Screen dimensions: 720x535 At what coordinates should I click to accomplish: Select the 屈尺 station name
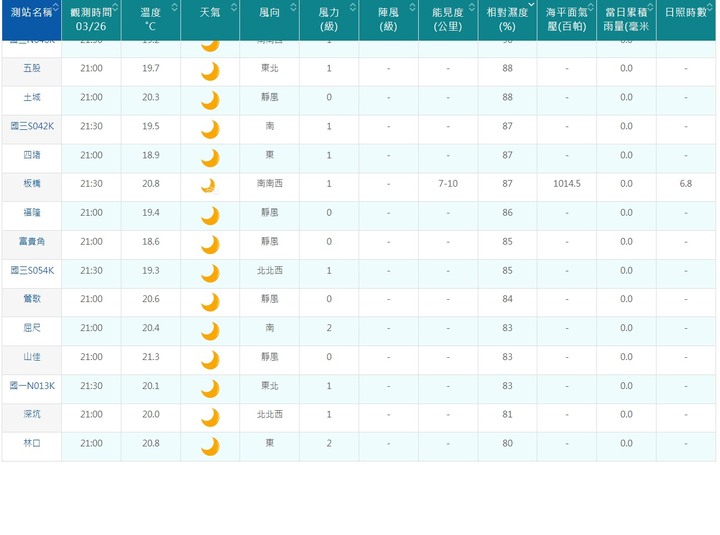[32, 327]
